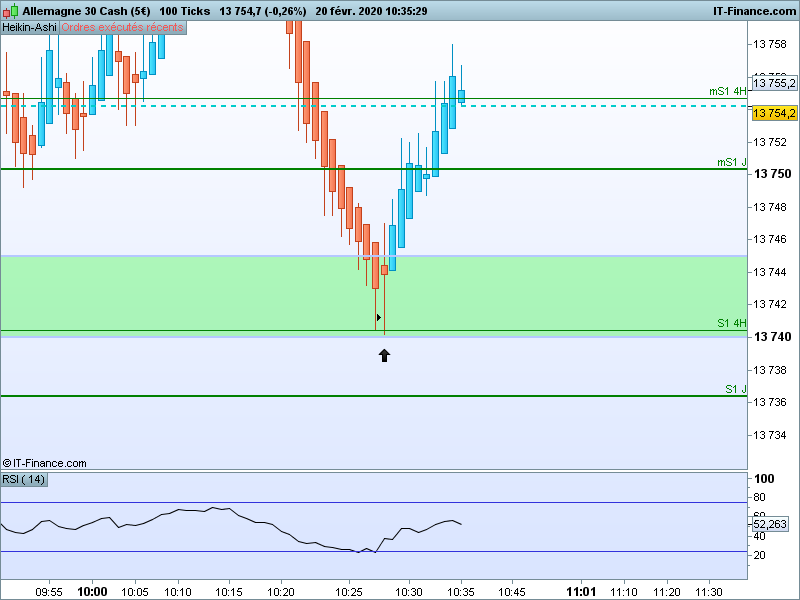Click the 13 734 price axis label
This screenshot has width=800, height=600.
coord(770,435)
